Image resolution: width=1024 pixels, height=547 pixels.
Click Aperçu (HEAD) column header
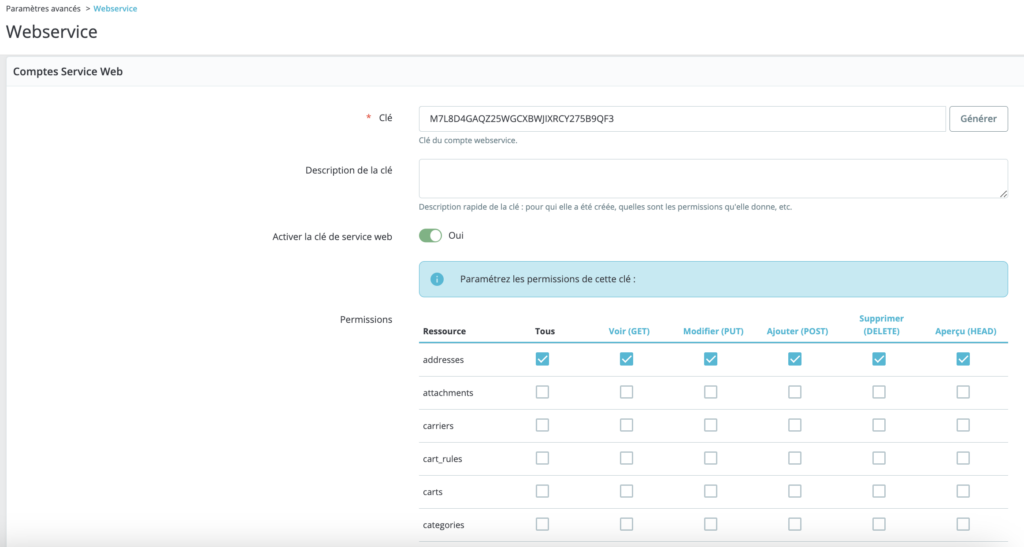[x=965, y=331]
